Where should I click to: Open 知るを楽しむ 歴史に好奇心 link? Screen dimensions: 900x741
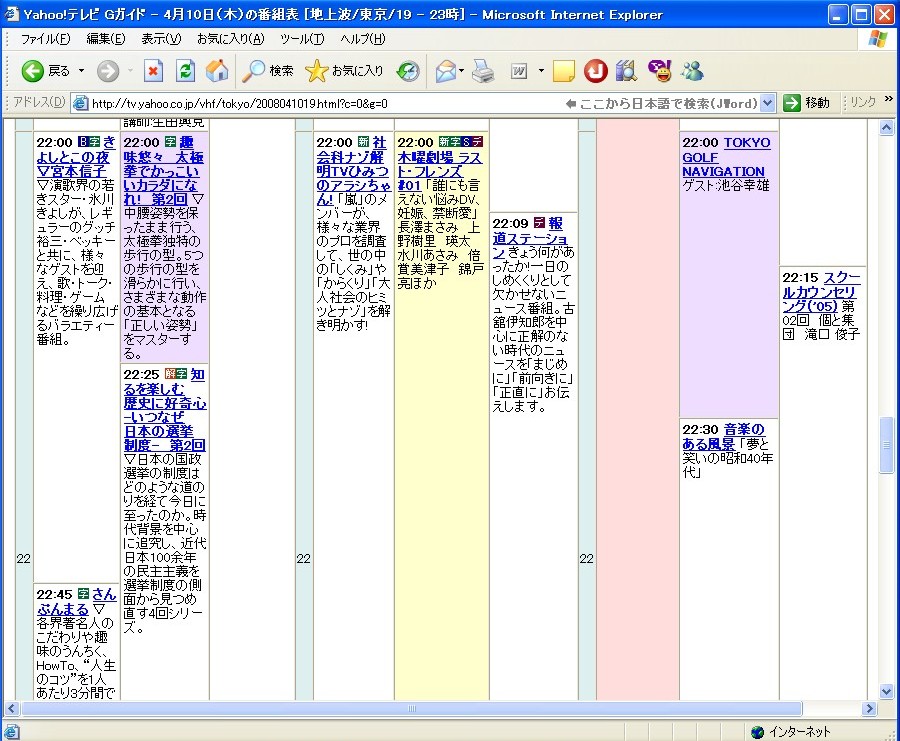click(165, 410)
